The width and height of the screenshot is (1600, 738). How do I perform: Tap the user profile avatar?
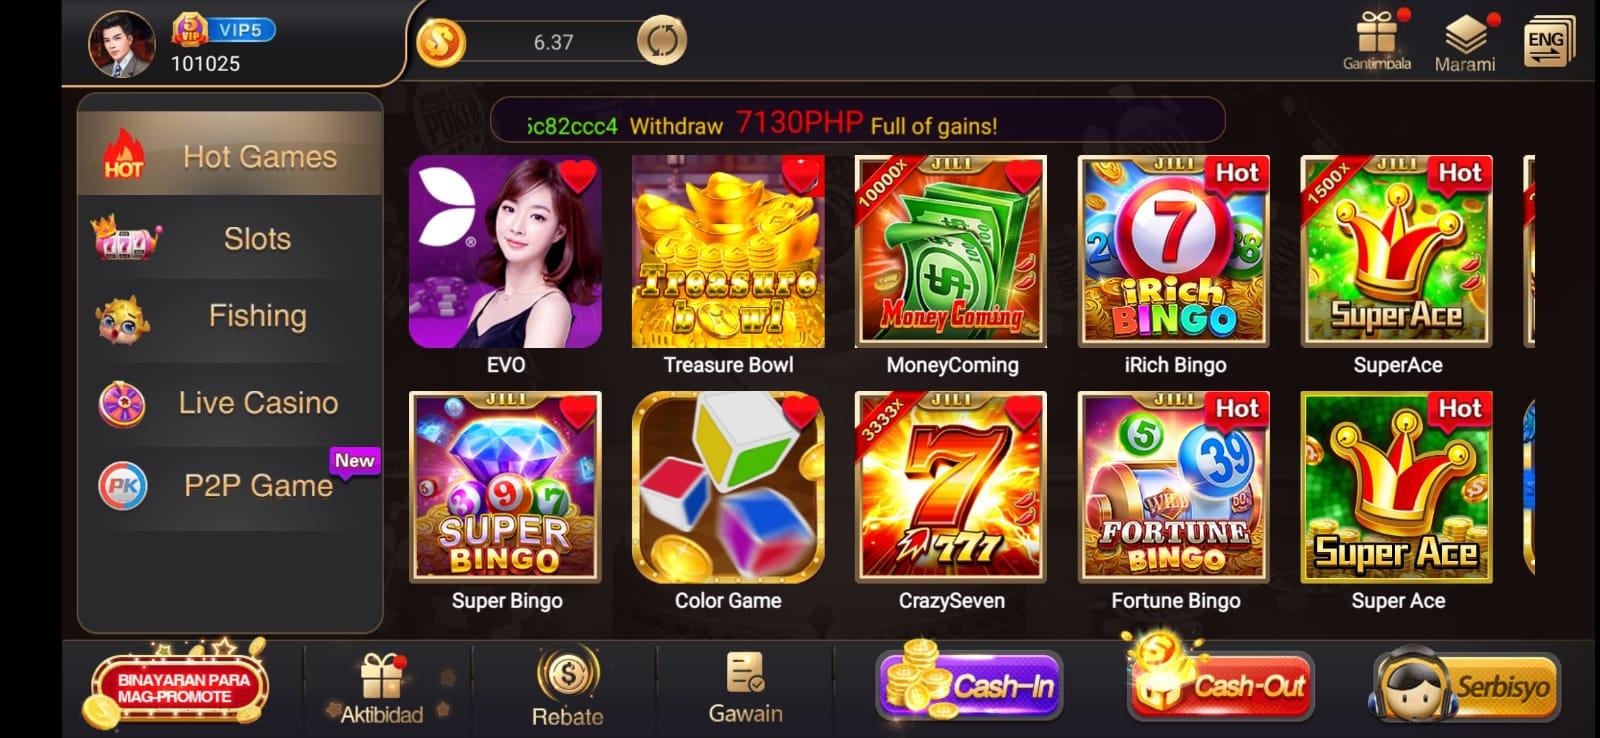[122, 43]
